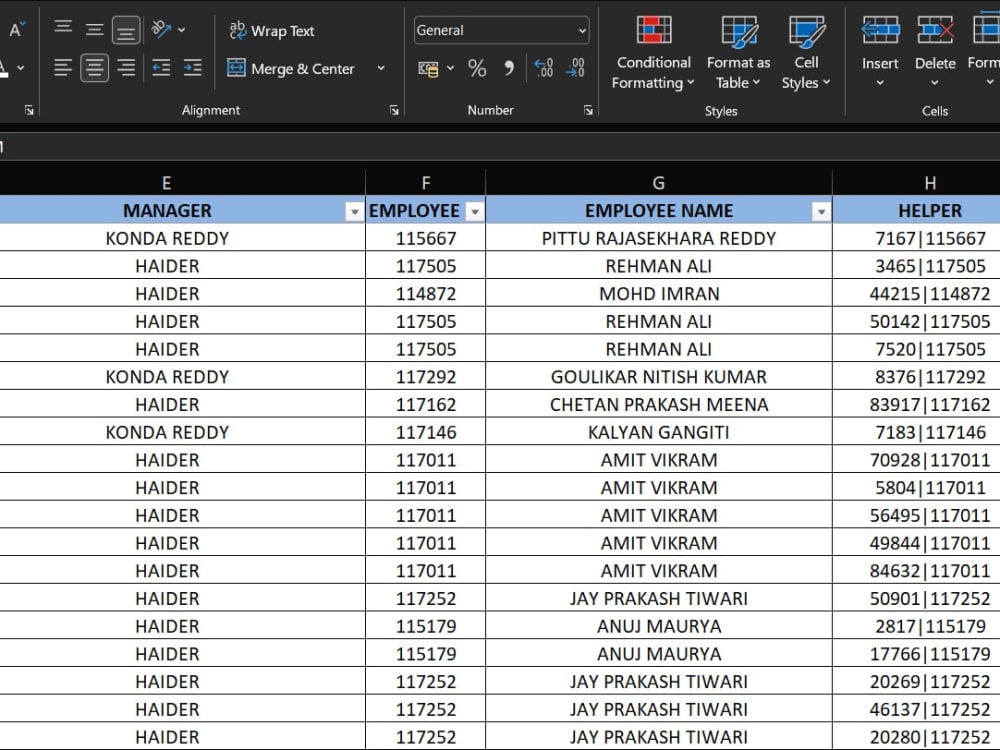The image size is (1000, 750).
Task: Select helper value 20280|117252
Action: coord(916,737)
